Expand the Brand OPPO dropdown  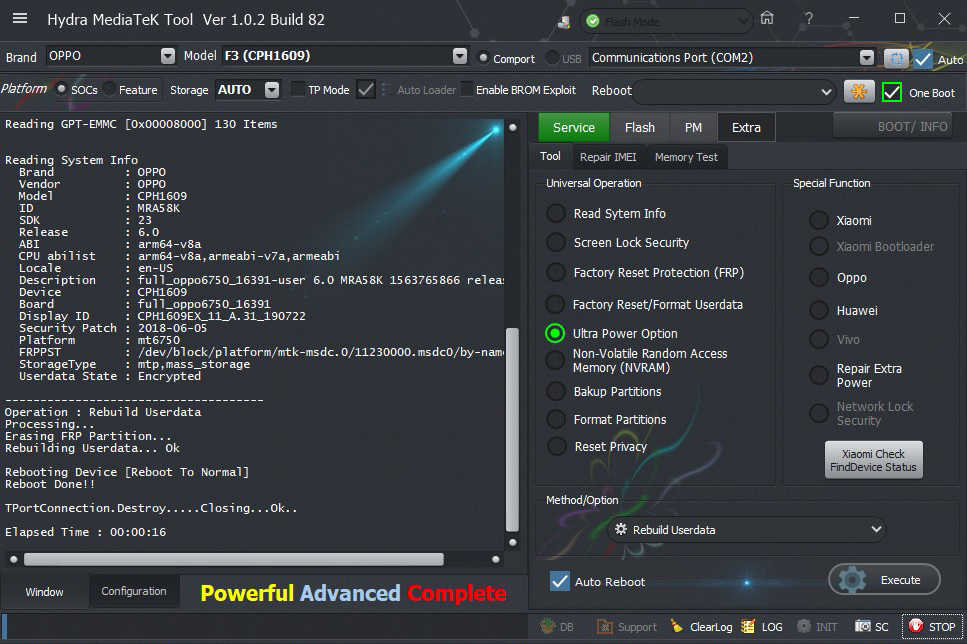[x=168, y=56]
